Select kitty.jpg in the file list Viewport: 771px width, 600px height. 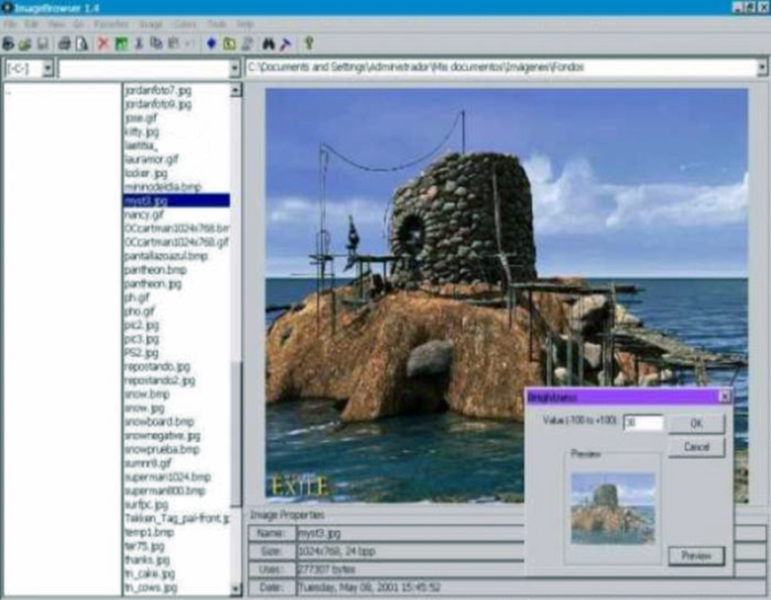(142, 131)
